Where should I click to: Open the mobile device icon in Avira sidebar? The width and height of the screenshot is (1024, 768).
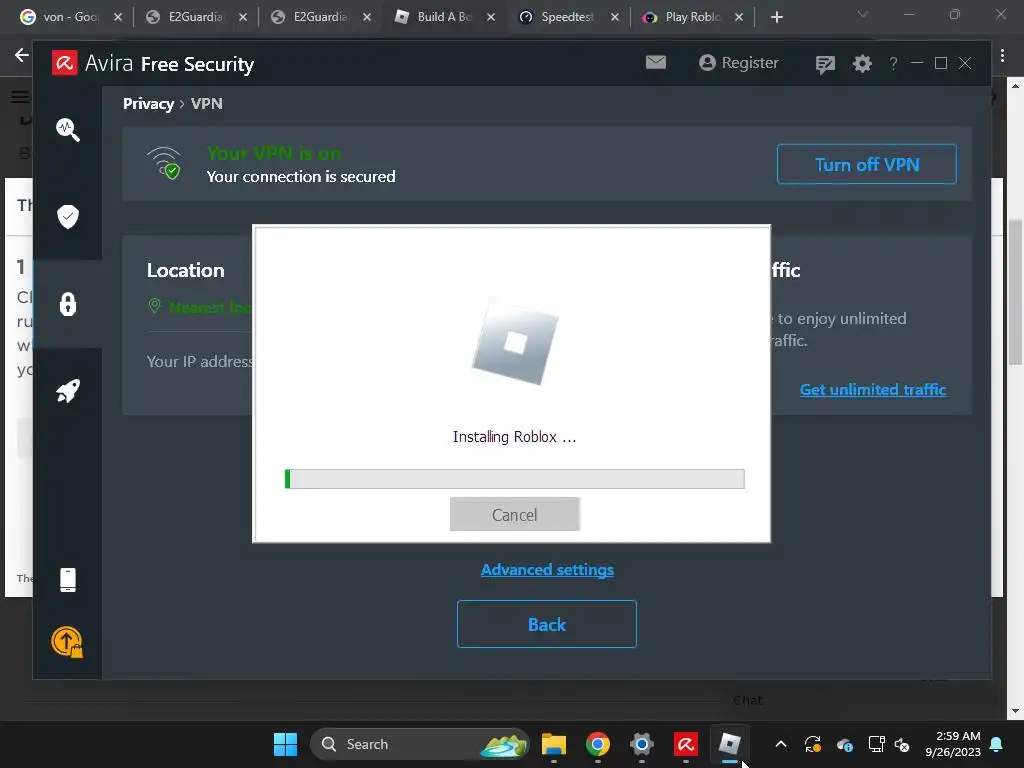pyautogui.click(x=68, y=579)
